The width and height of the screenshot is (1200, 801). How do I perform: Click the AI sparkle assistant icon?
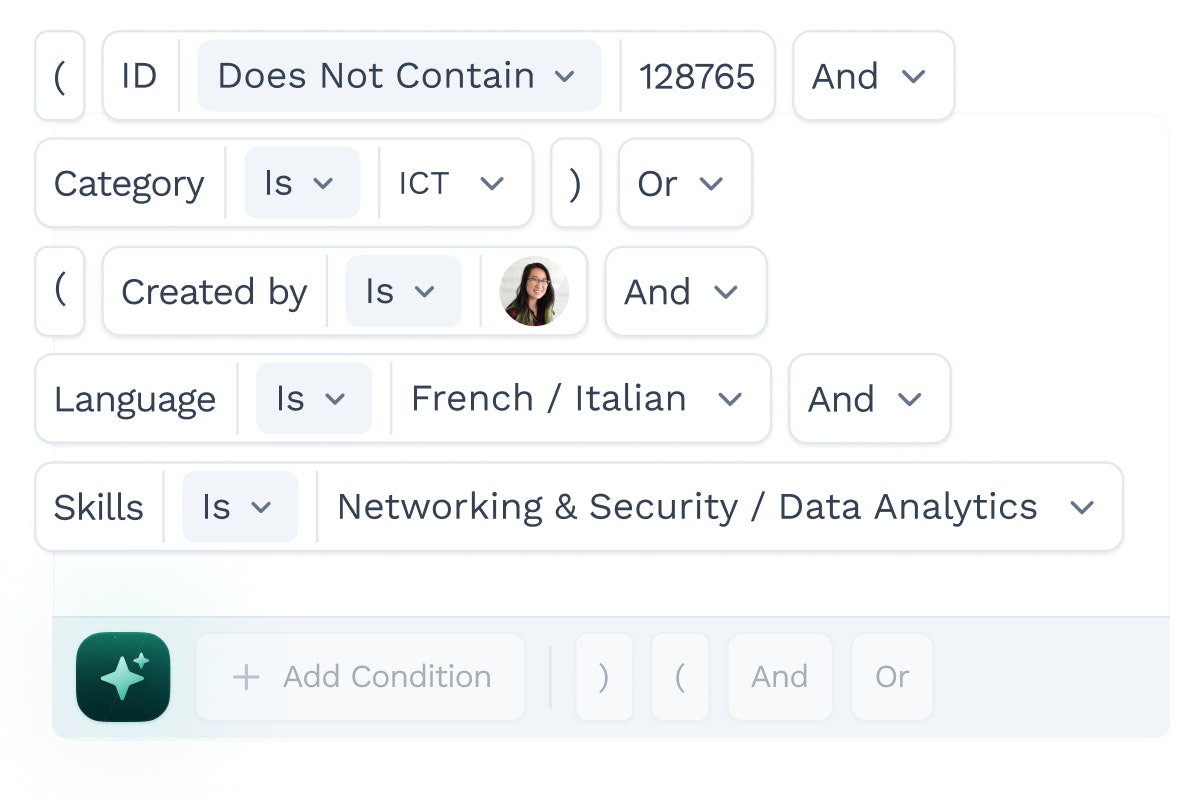pos(123,677)
